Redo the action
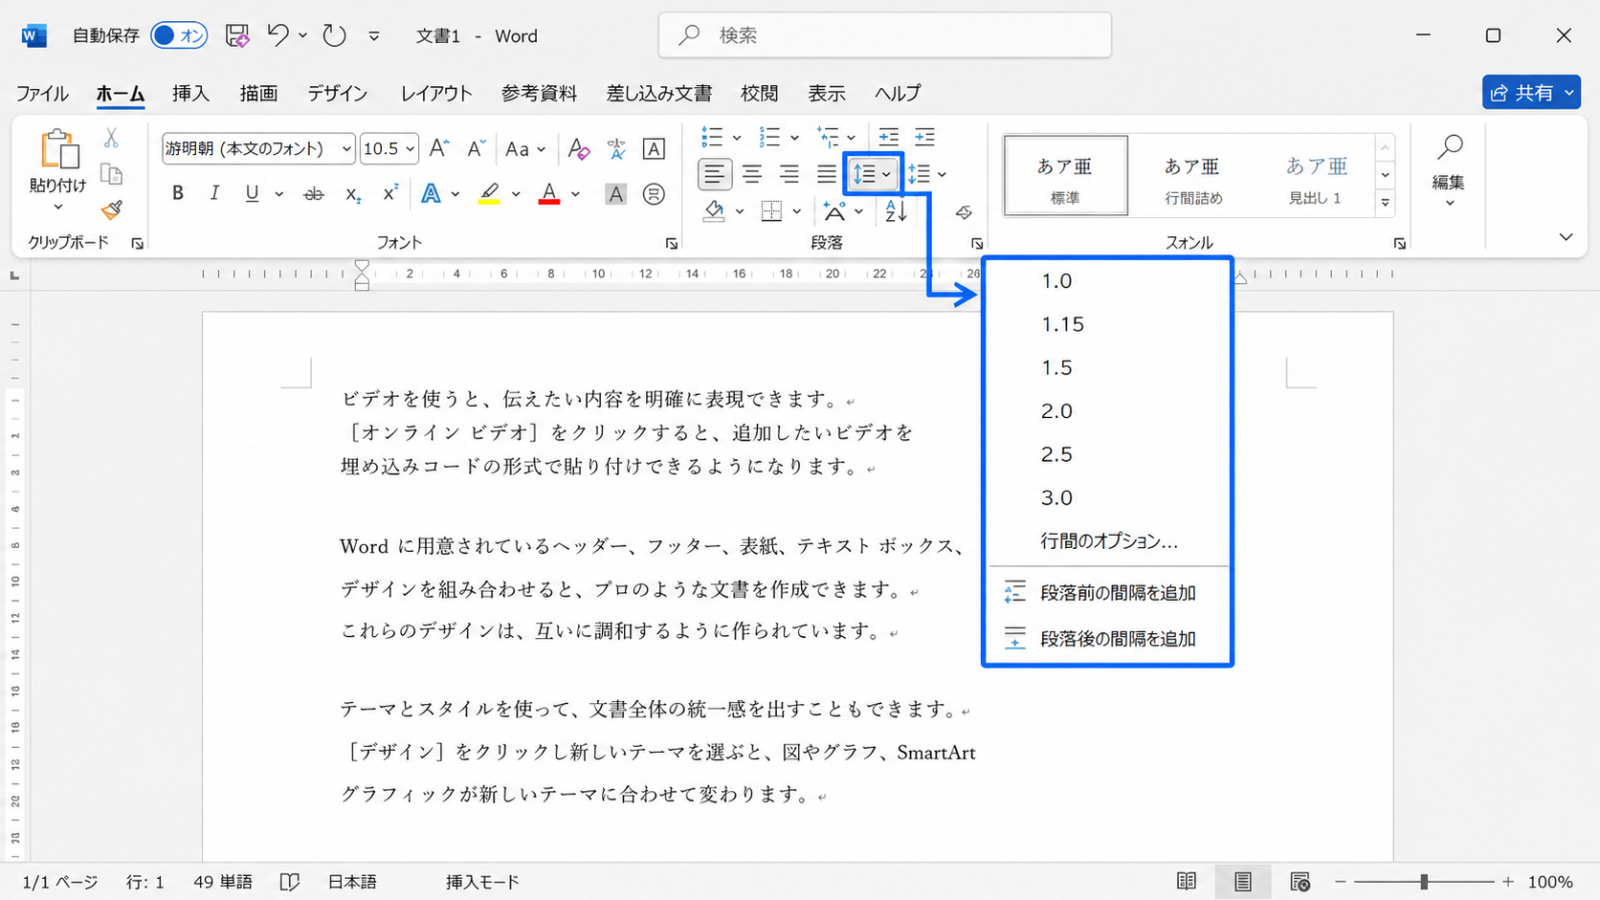 (x=334, y=36)
